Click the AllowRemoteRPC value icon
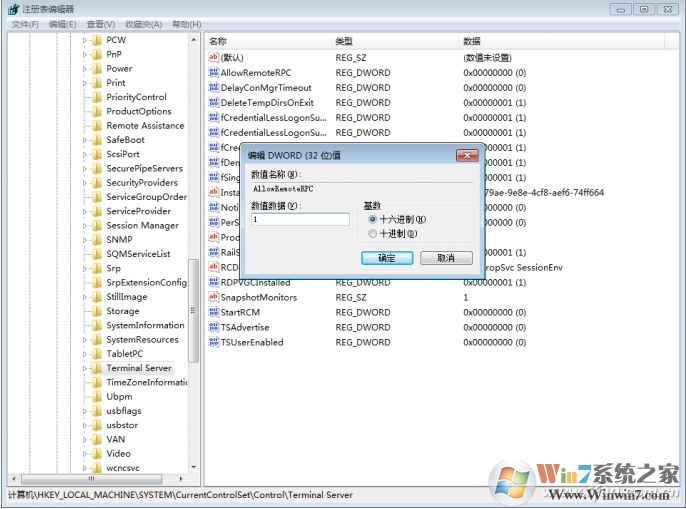Viewport: 686px width, 509px height. point(214,73)
